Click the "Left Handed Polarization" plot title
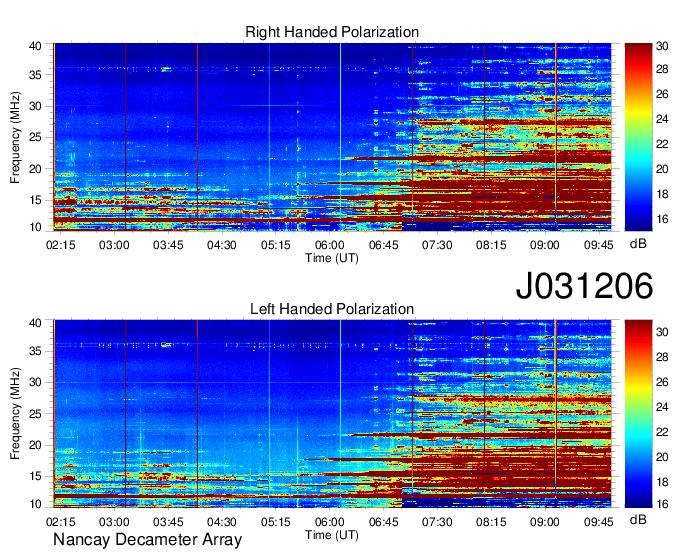Image resolution: width=680 pixels, height=552 pixels. pos(332,309)
